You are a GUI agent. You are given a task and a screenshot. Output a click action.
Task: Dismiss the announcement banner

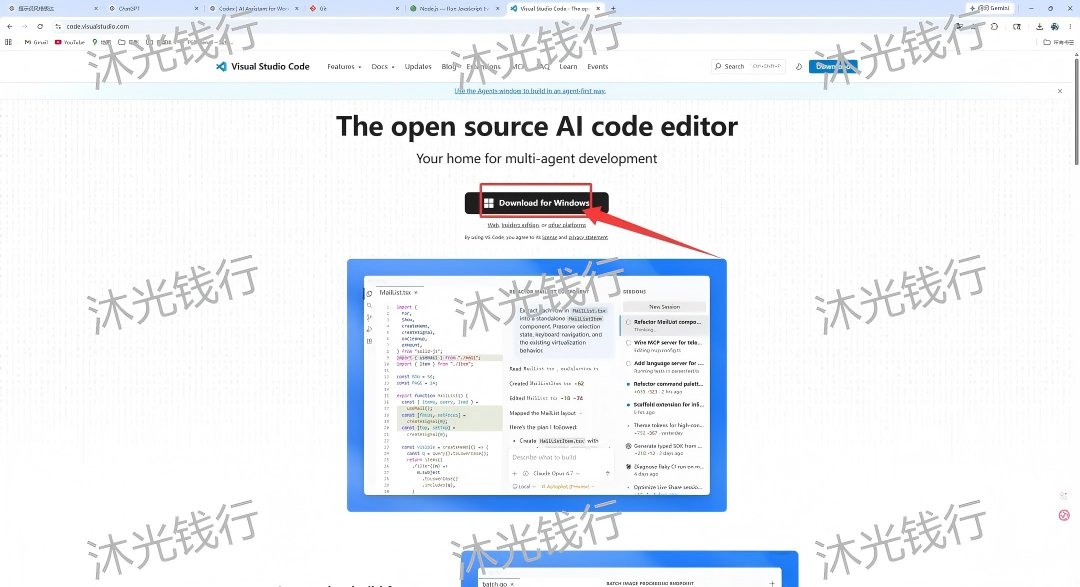[x=1059, y=91]
